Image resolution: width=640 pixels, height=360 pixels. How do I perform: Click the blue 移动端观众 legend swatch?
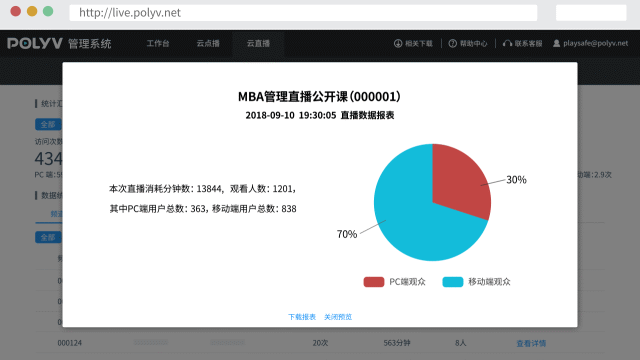click(x=453, y=282)
